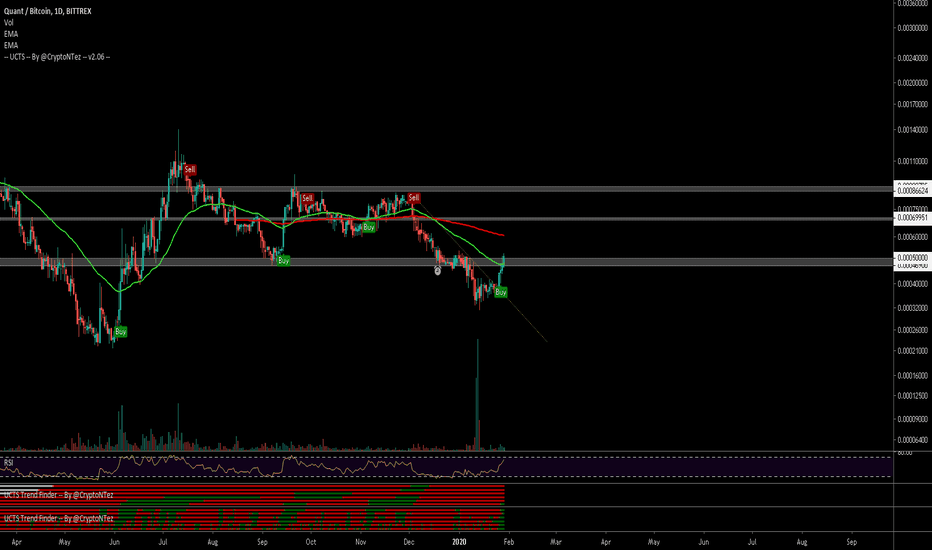Click the Dec label on time axis
The height and width of the screenshot is (550, 932).
tap(409, 542)
